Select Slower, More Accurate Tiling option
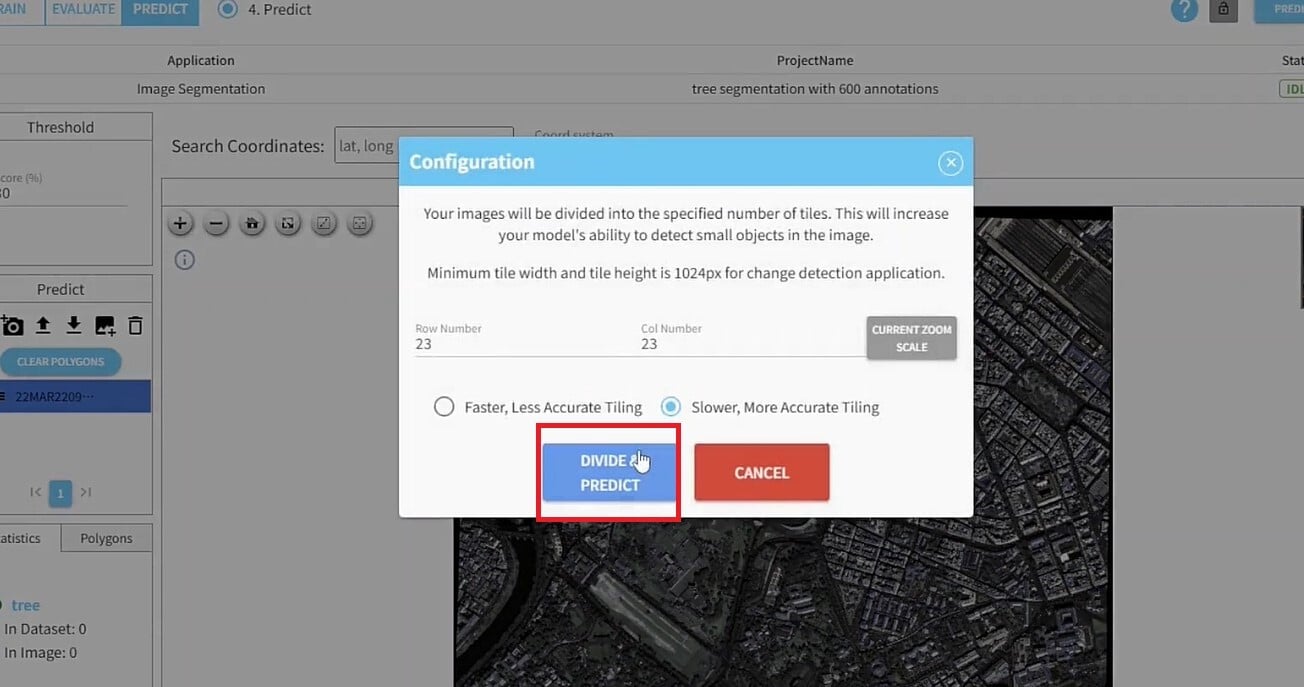 tap(671, 407)
